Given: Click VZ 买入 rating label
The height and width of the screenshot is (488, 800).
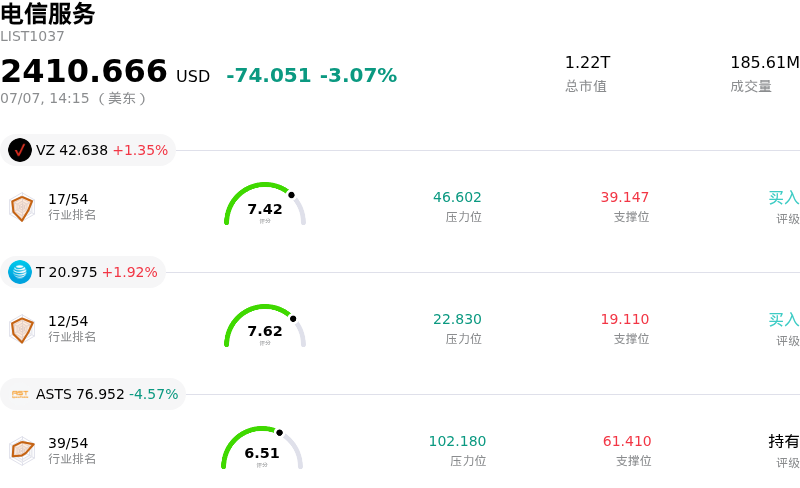Looking at the screenshot, I should tap(784, 198).
